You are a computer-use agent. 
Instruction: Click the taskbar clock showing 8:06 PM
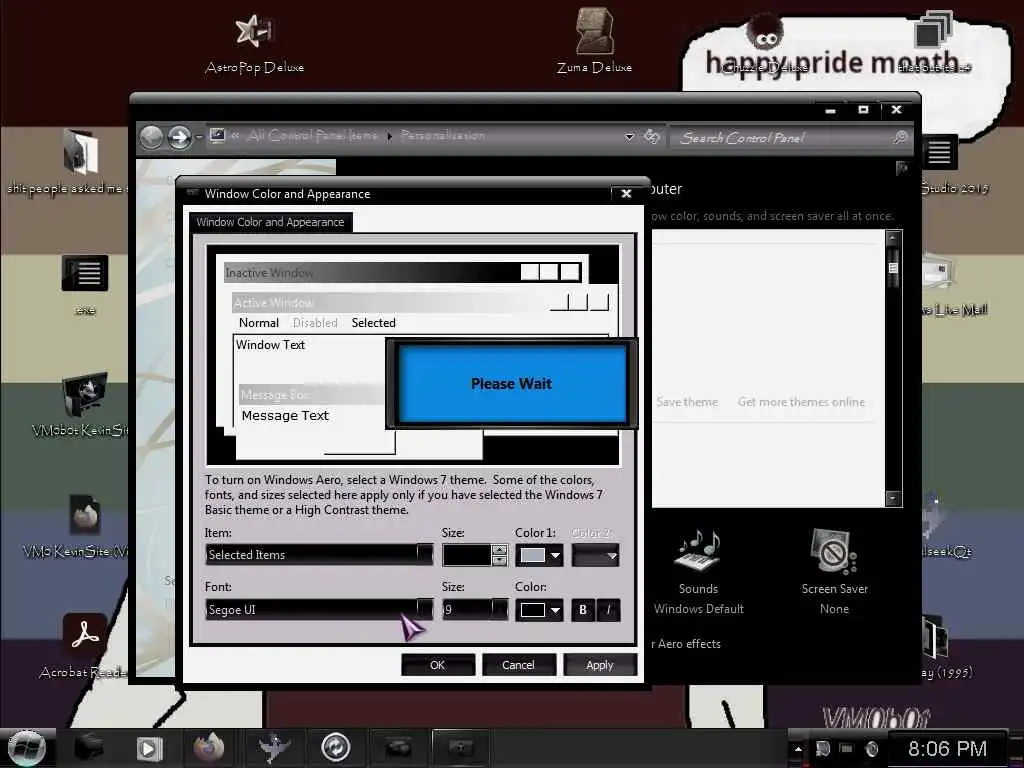(x=947, y=748)
